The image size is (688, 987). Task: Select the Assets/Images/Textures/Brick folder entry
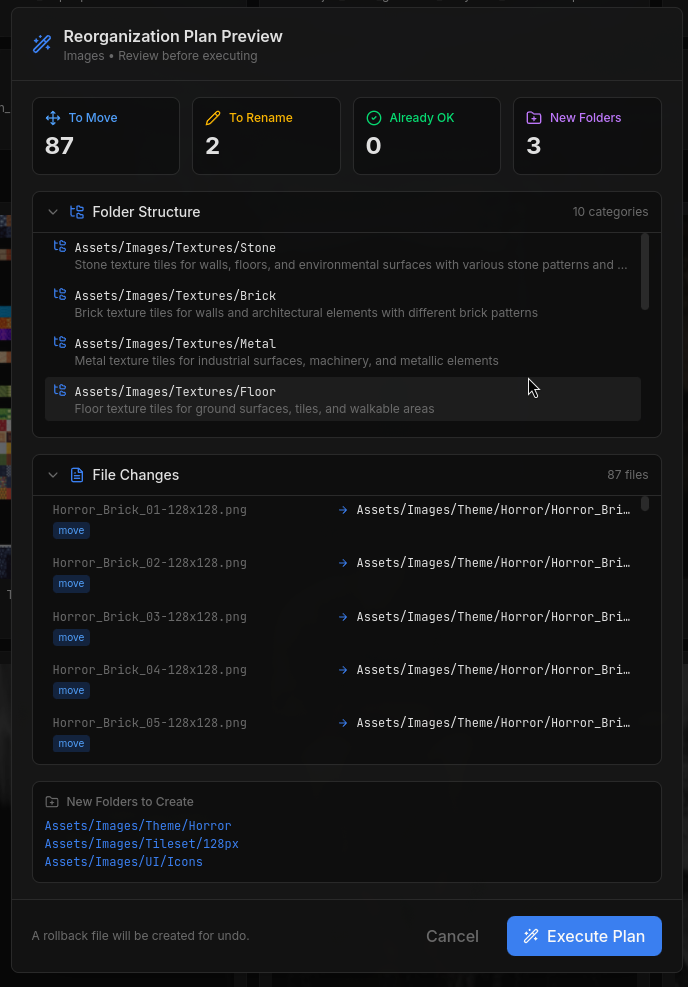tap(175, 296)
